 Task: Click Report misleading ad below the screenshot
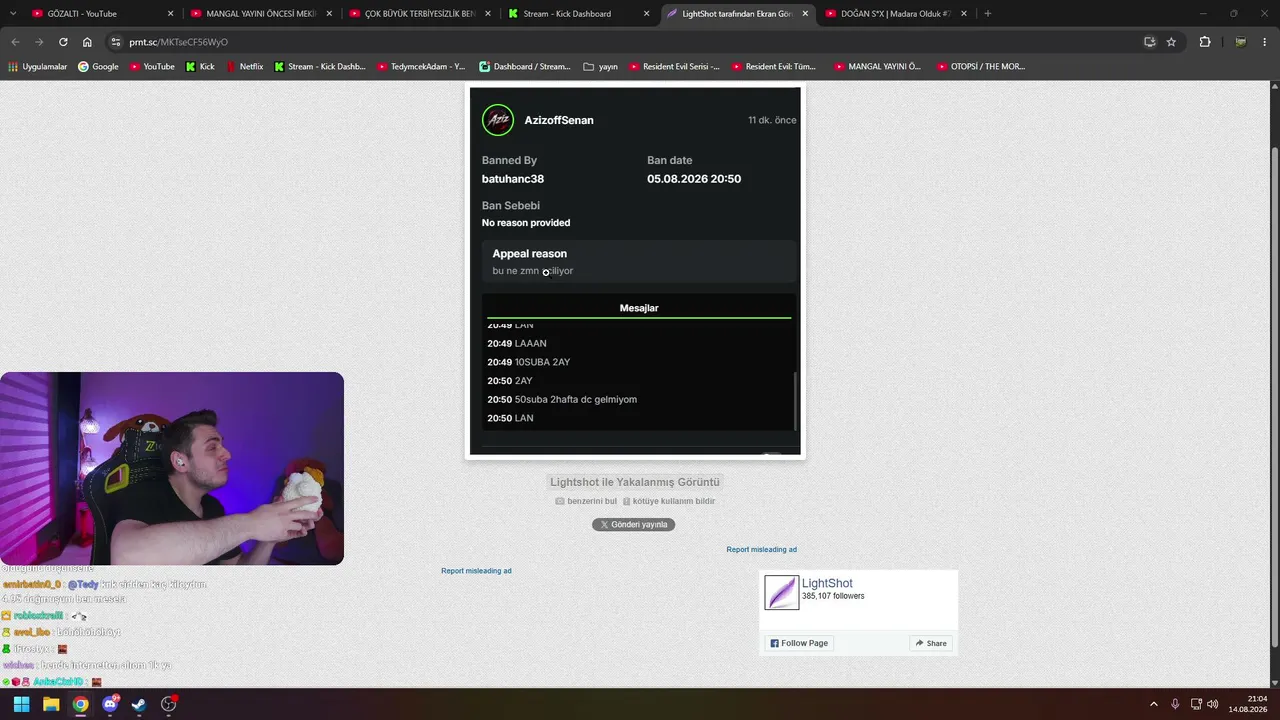(476, 571)
